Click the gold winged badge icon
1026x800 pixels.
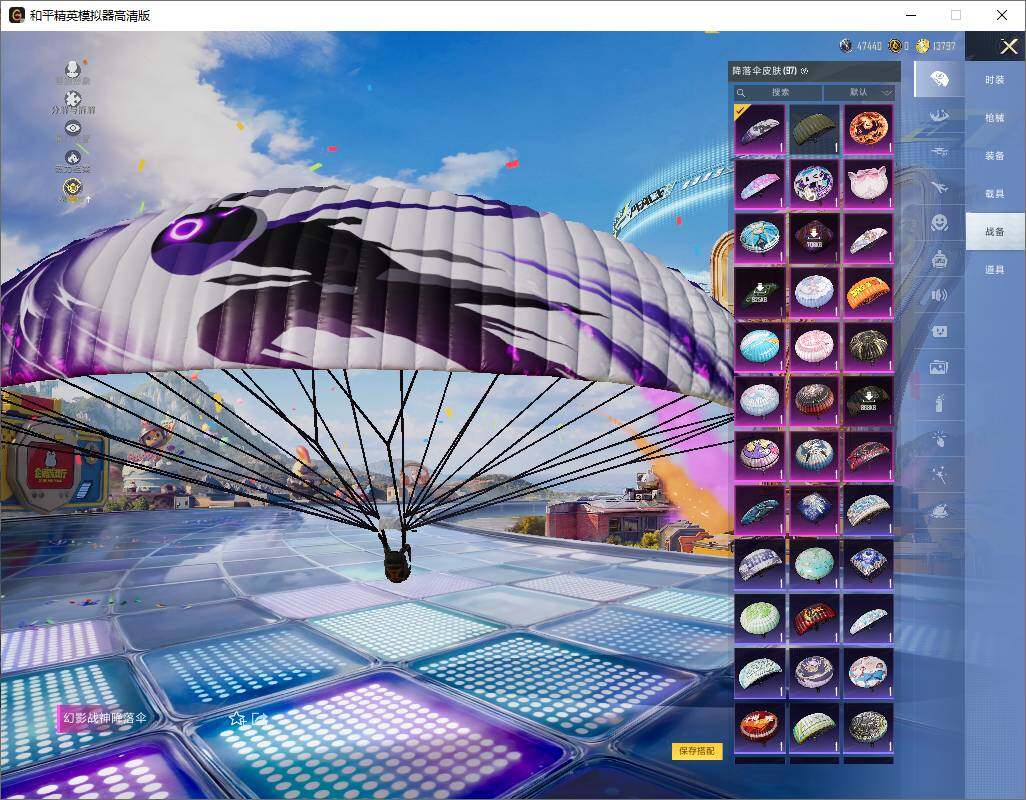(73, 188)
